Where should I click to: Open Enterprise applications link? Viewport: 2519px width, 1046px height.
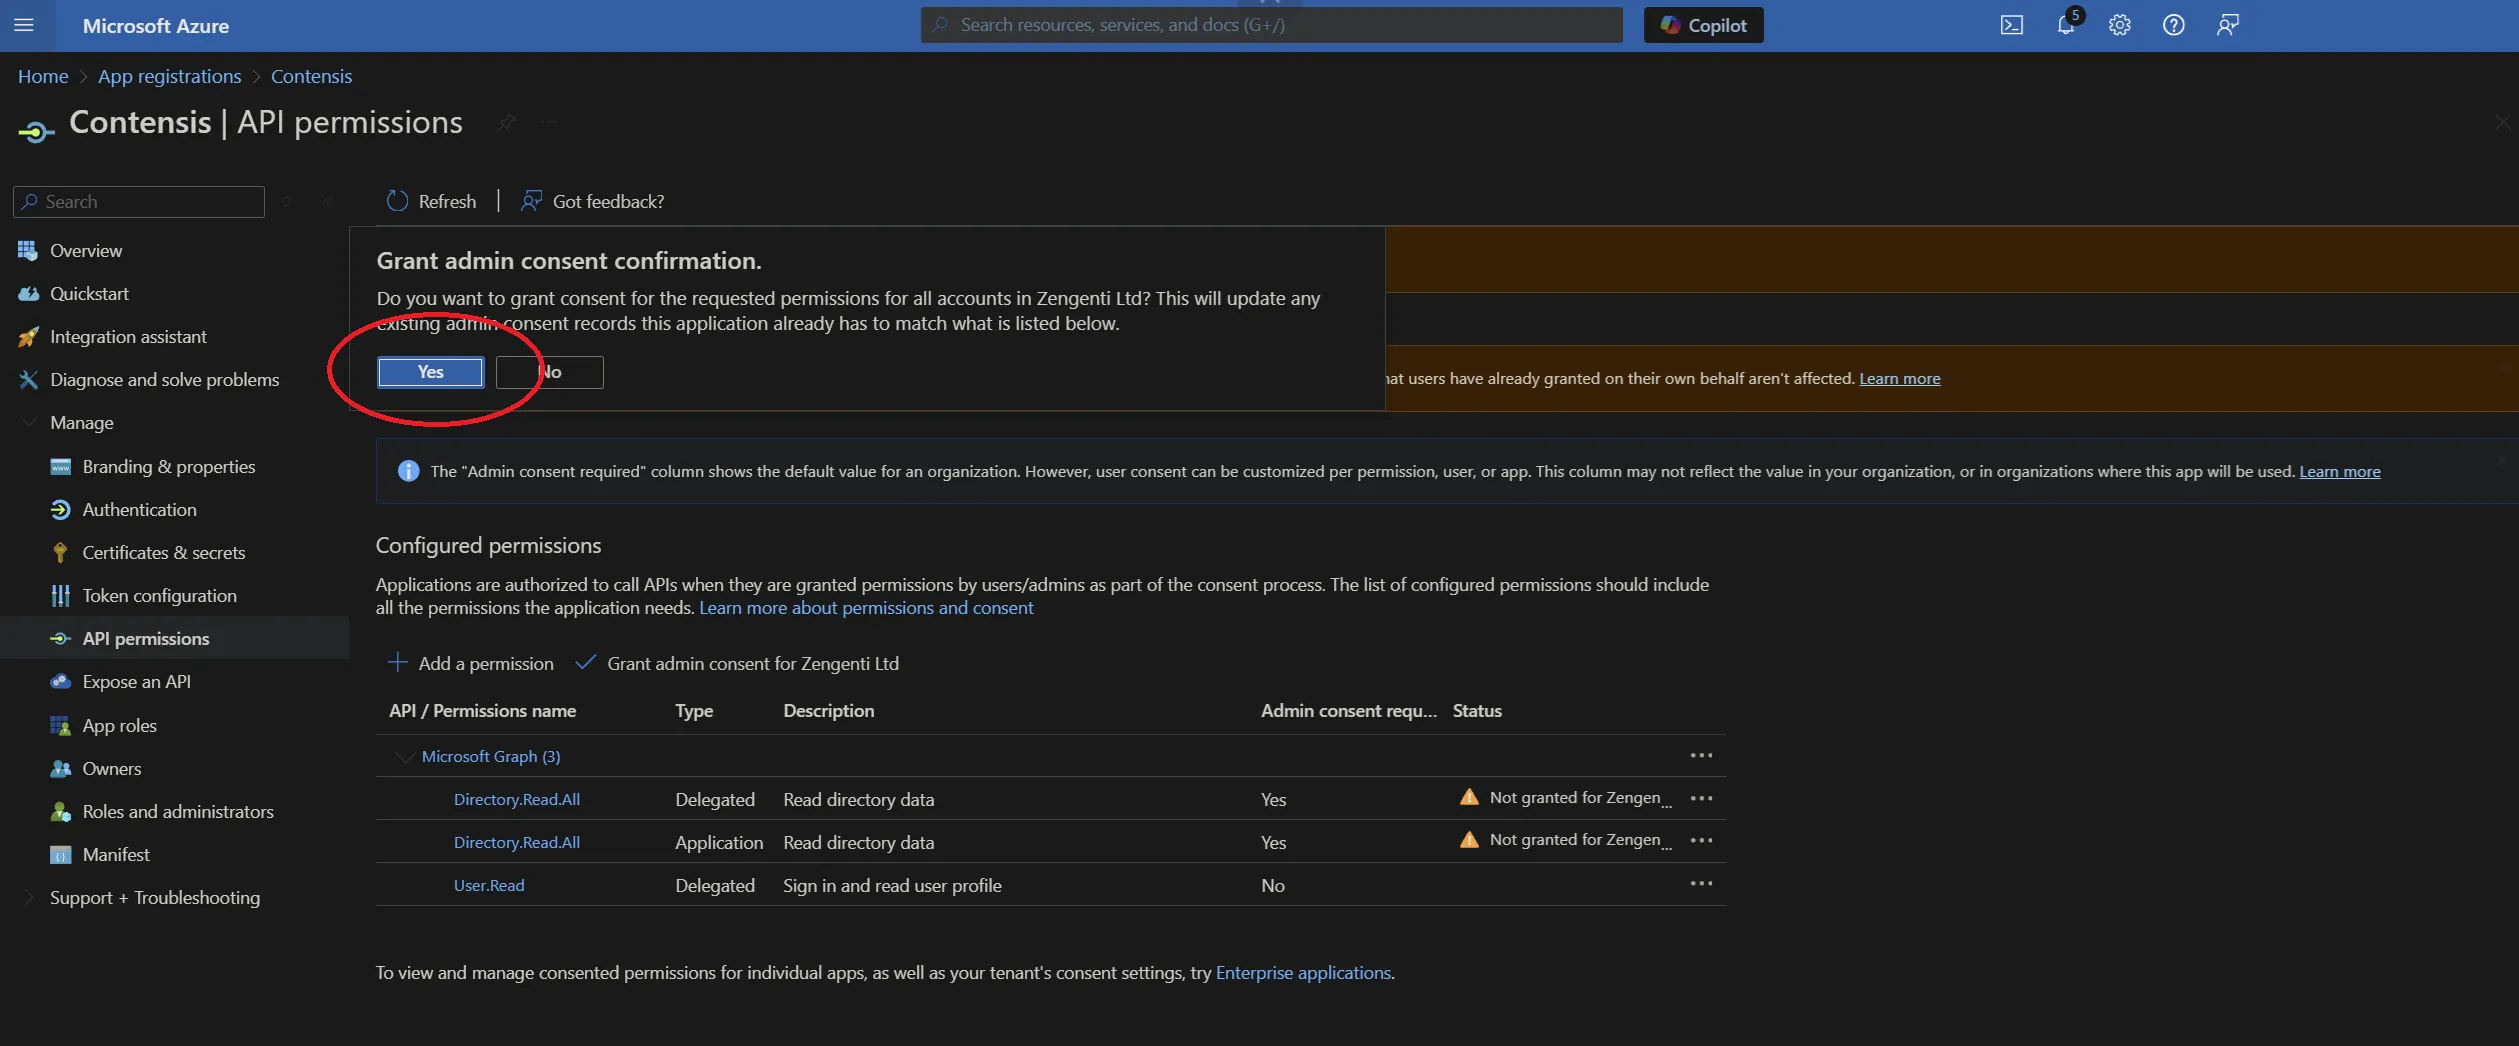pos(1303,973)
